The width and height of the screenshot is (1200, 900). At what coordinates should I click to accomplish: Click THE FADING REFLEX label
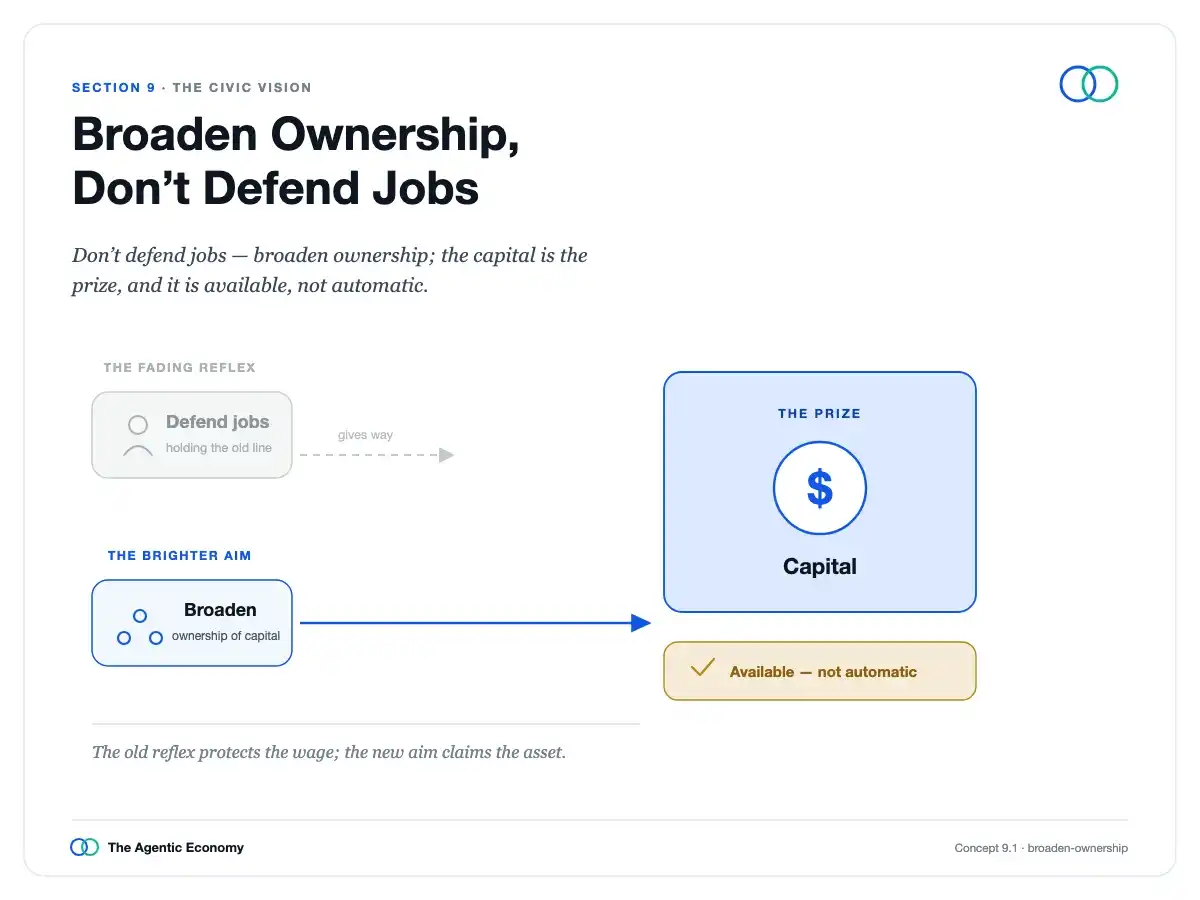(x=180, y=368)
